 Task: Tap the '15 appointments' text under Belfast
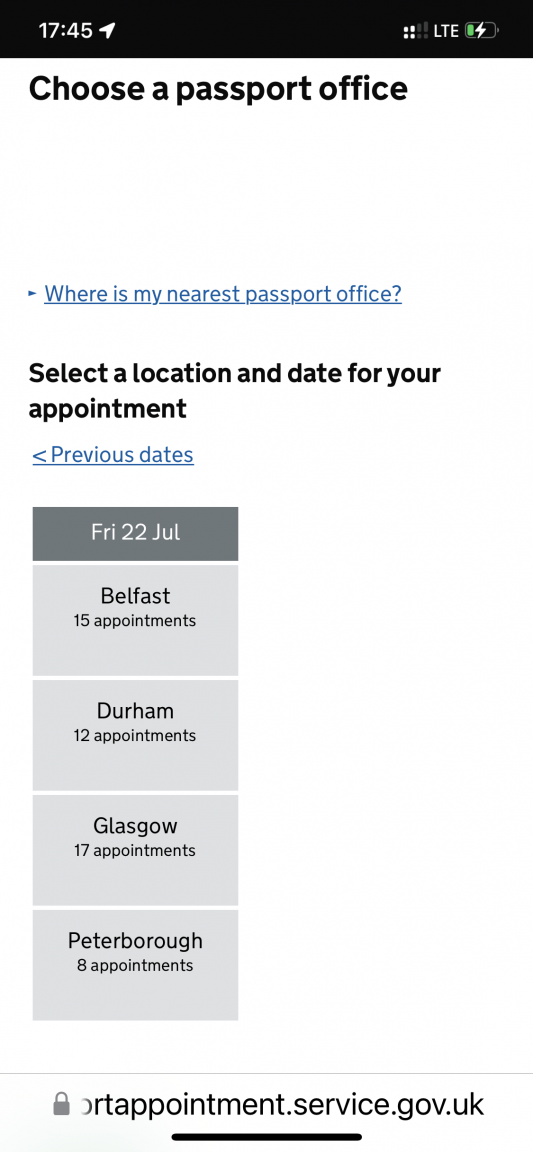coord(135,621)
